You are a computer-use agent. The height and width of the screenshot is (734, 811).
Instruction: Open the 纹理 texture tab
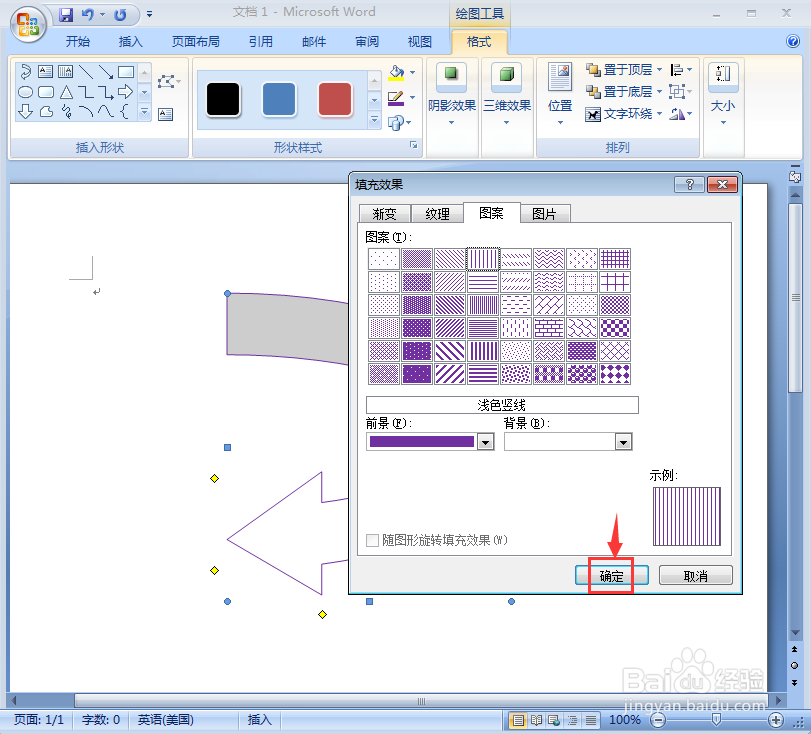tap(438, 214)
